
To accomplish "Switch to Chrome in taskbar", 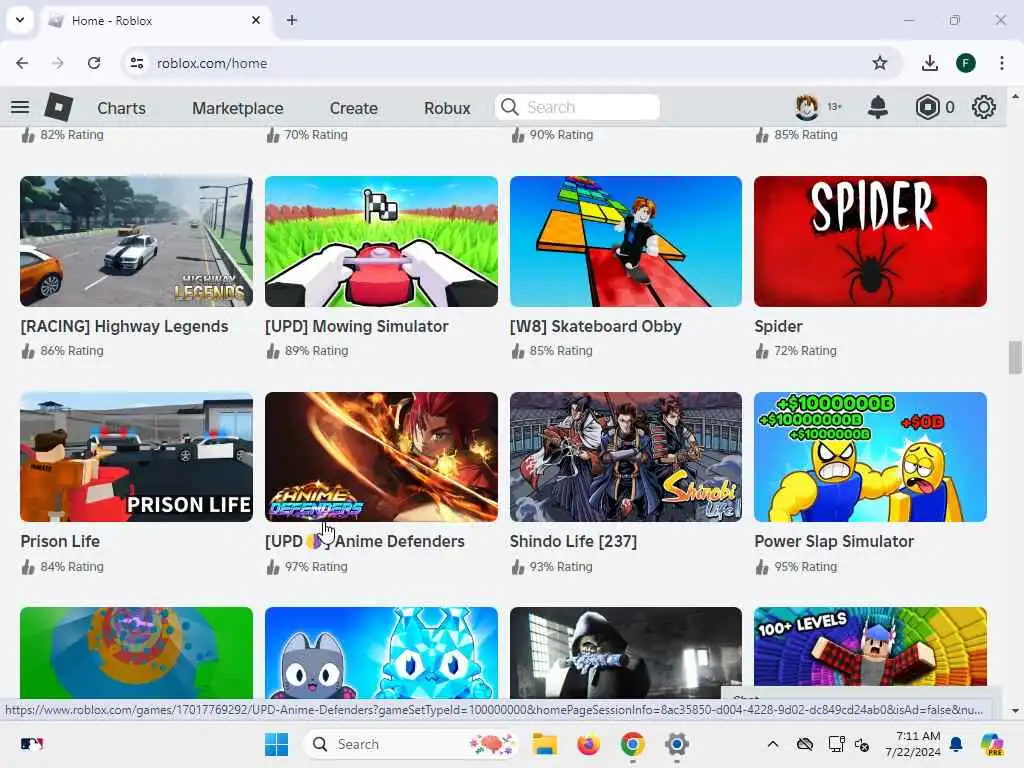I will (x=632, y=744).
